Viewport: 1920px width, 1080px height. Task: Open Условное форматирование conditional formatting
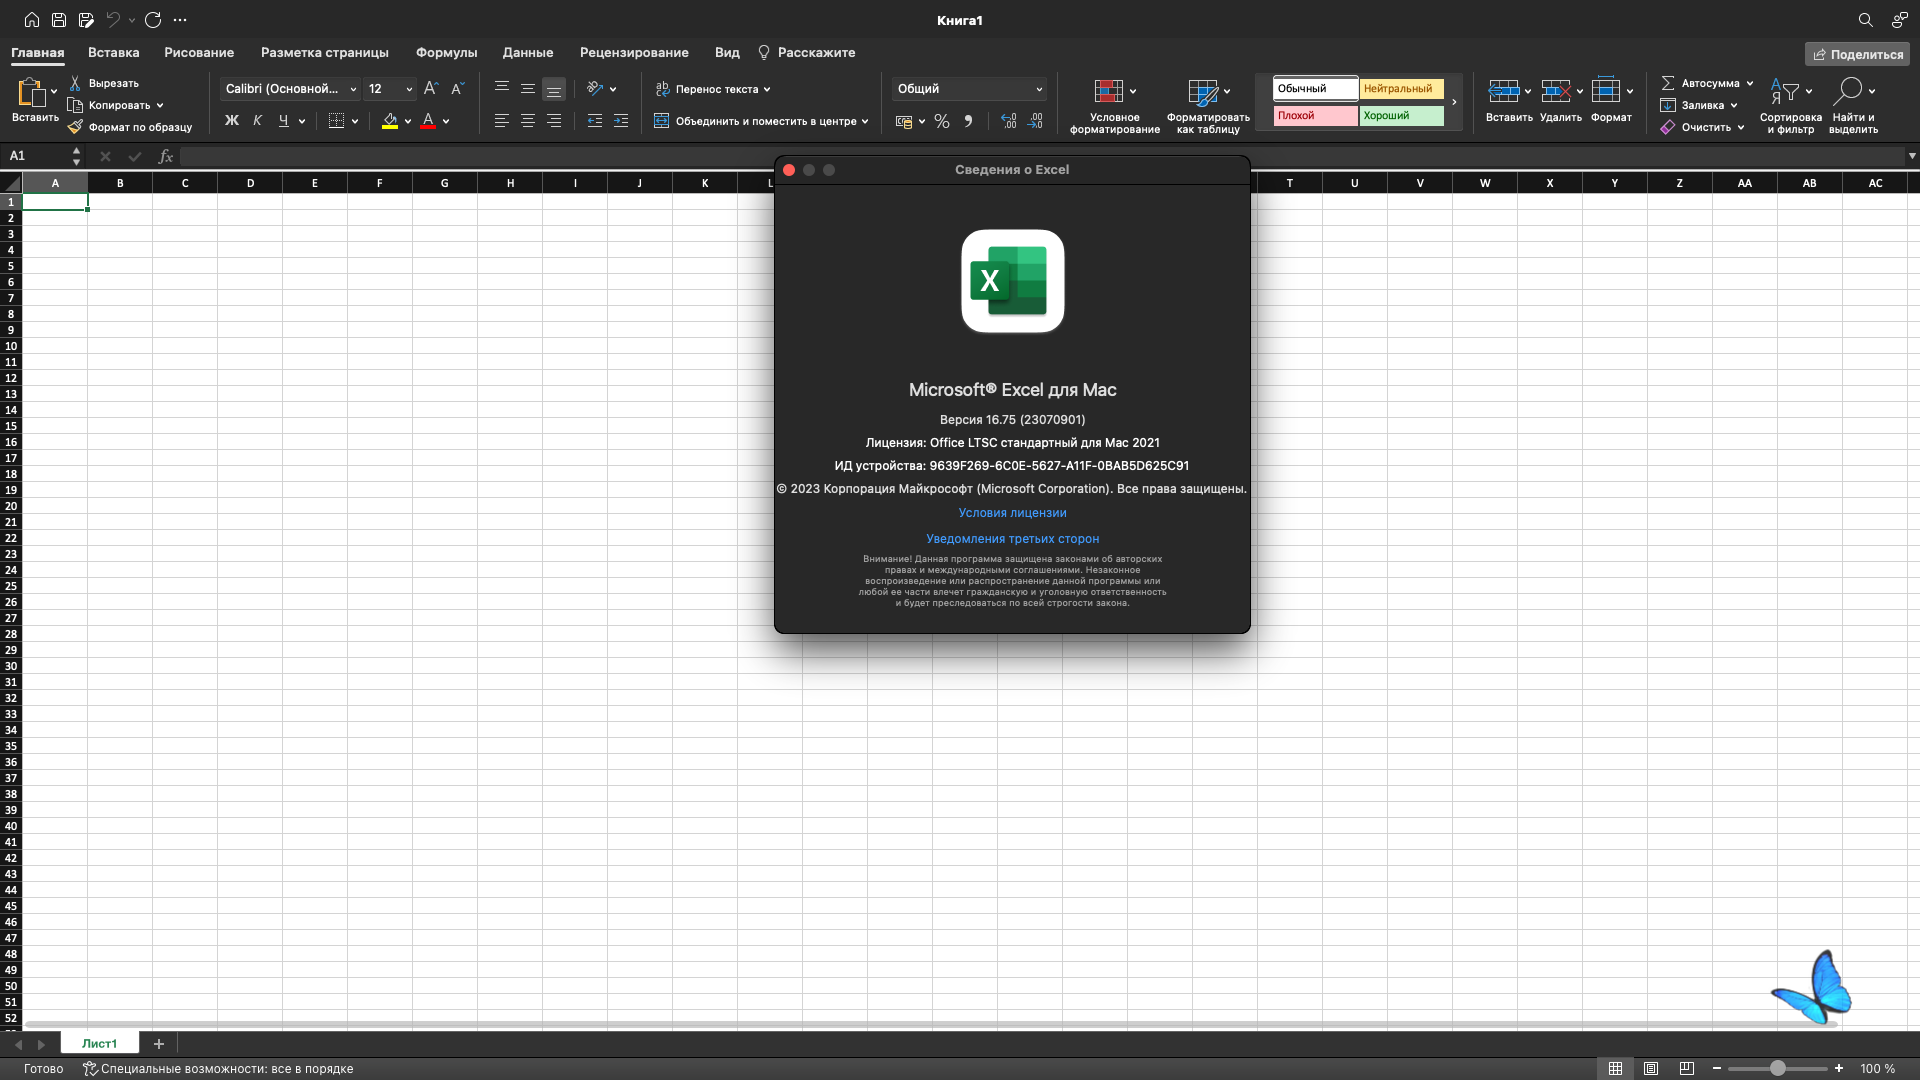1115,106
